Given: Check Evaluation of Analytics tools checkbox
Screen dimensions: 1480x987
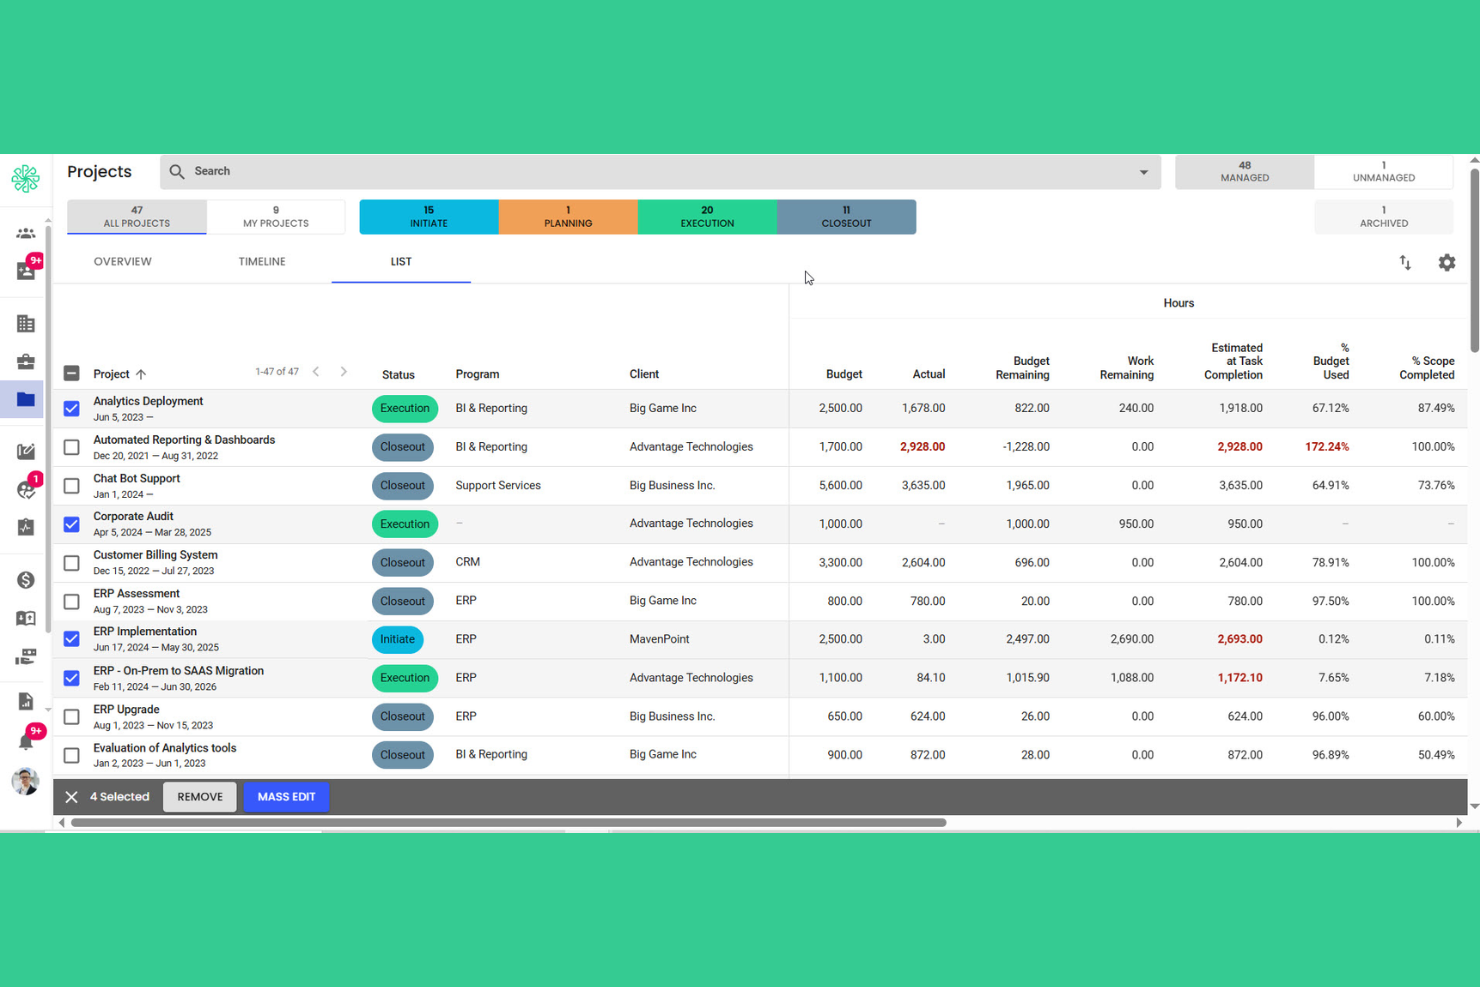Looking at the screenshot, I should [71, 755].
